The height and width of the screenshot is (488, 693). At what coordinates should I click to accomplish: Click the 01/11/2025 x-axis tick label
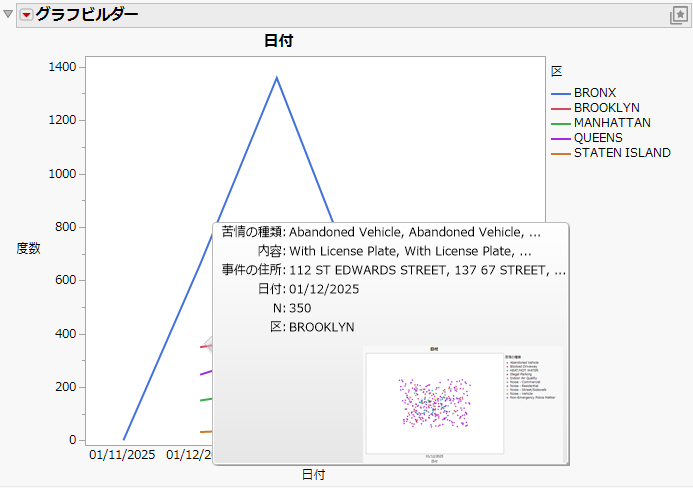click(122, 455)
